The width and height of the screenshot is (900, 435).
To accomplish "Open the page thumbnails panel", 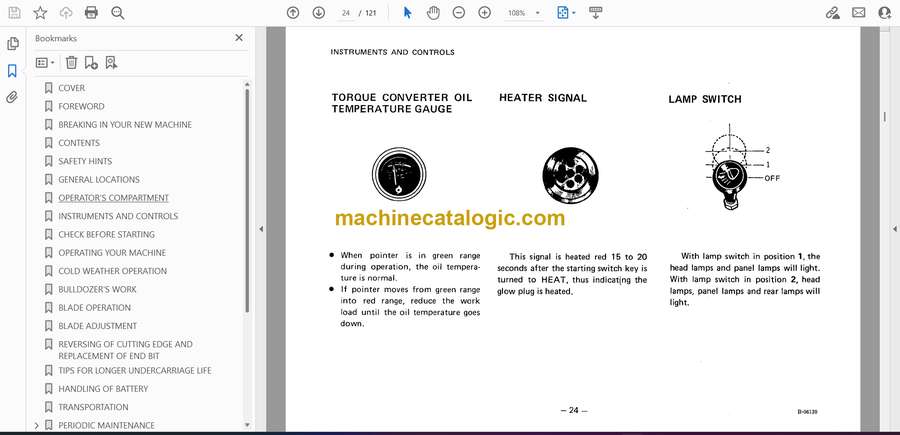I will (x=12, y=44).
